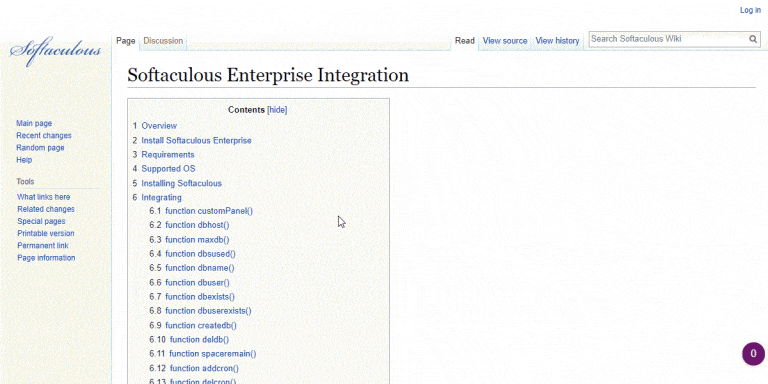Open Related changes
This screenshot has height=384, width=768.
(46, 209)
